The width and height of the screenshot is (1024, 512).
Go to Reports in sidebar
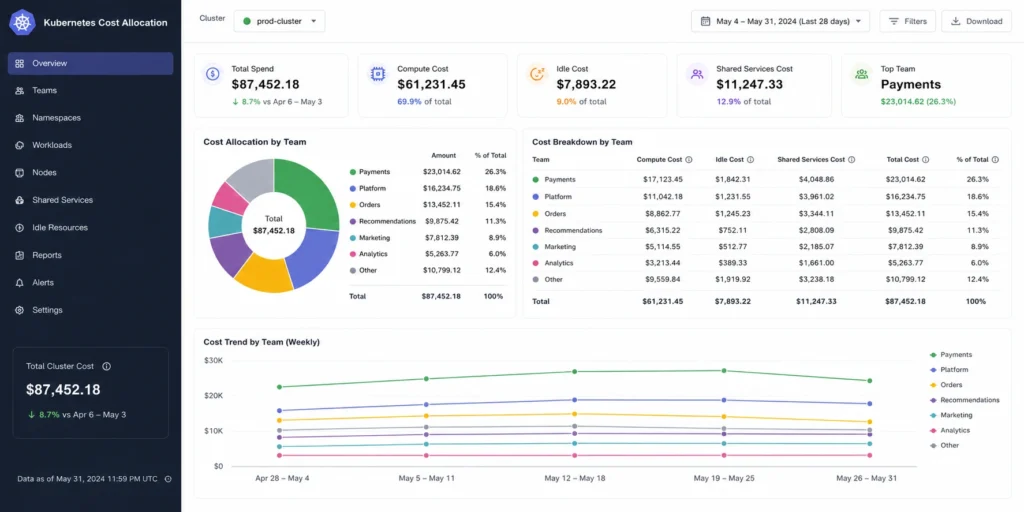[x=90, y=255]
